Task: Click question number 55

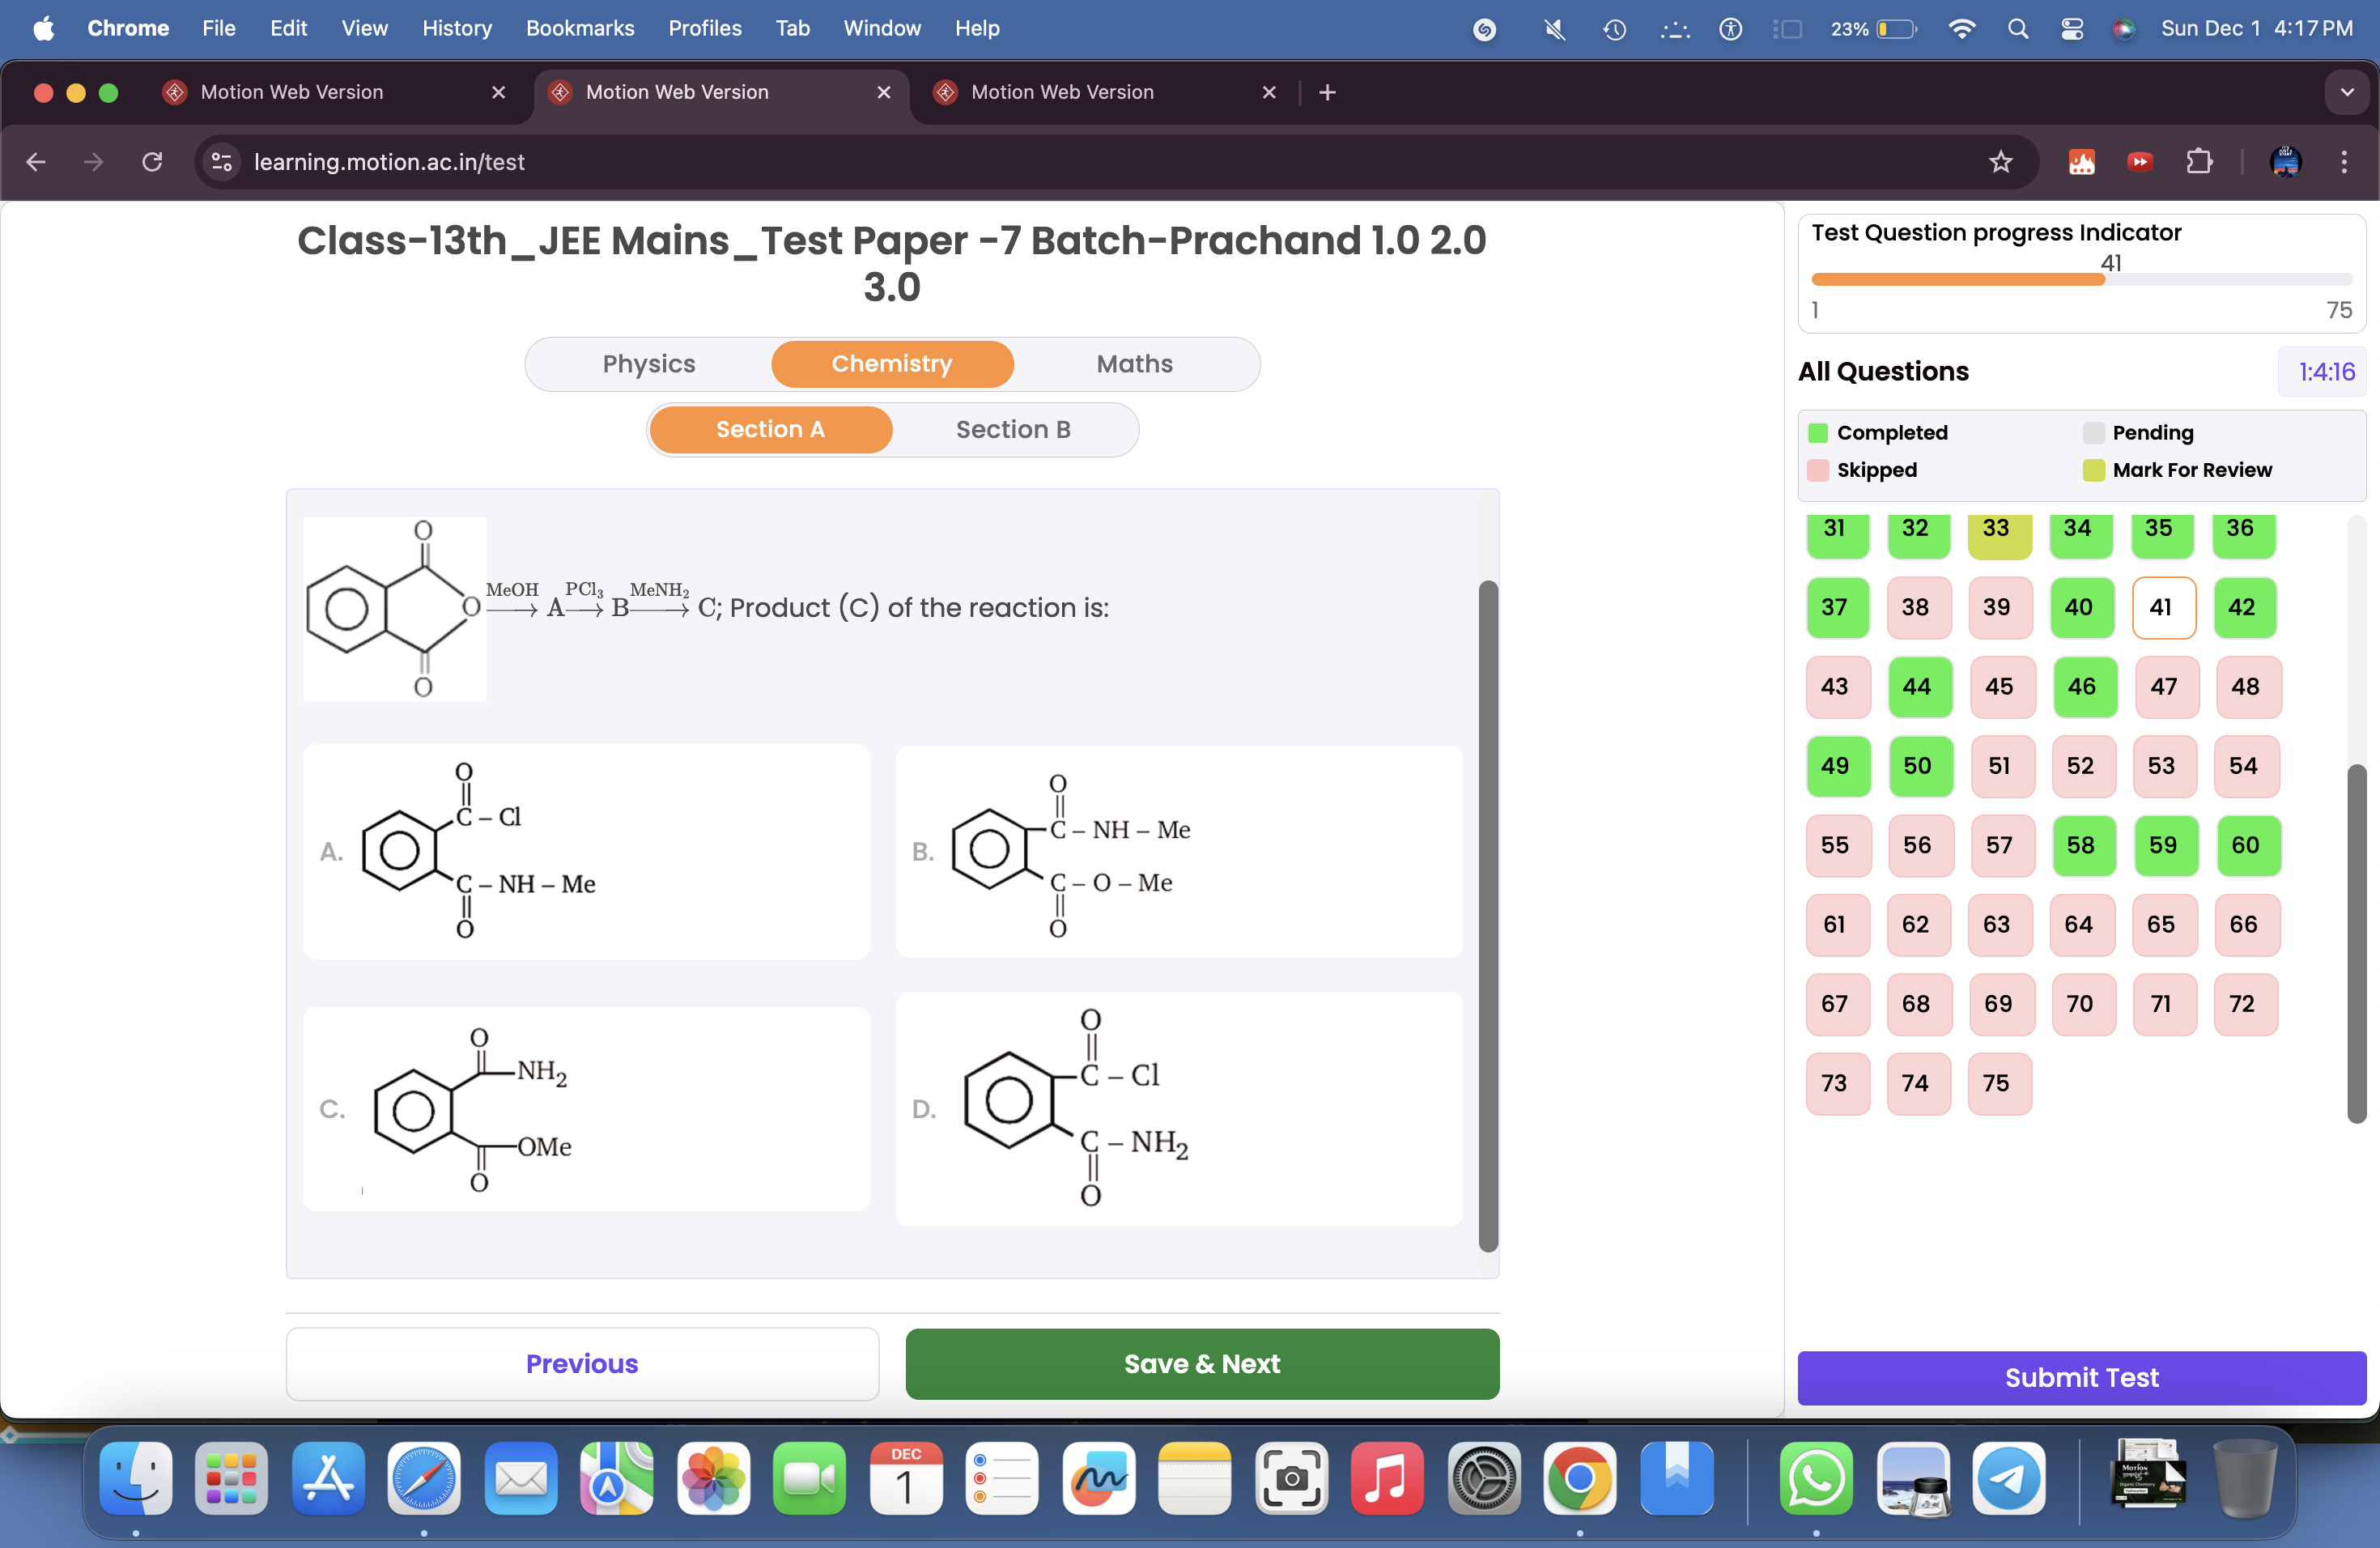Action: point(1832,844)
